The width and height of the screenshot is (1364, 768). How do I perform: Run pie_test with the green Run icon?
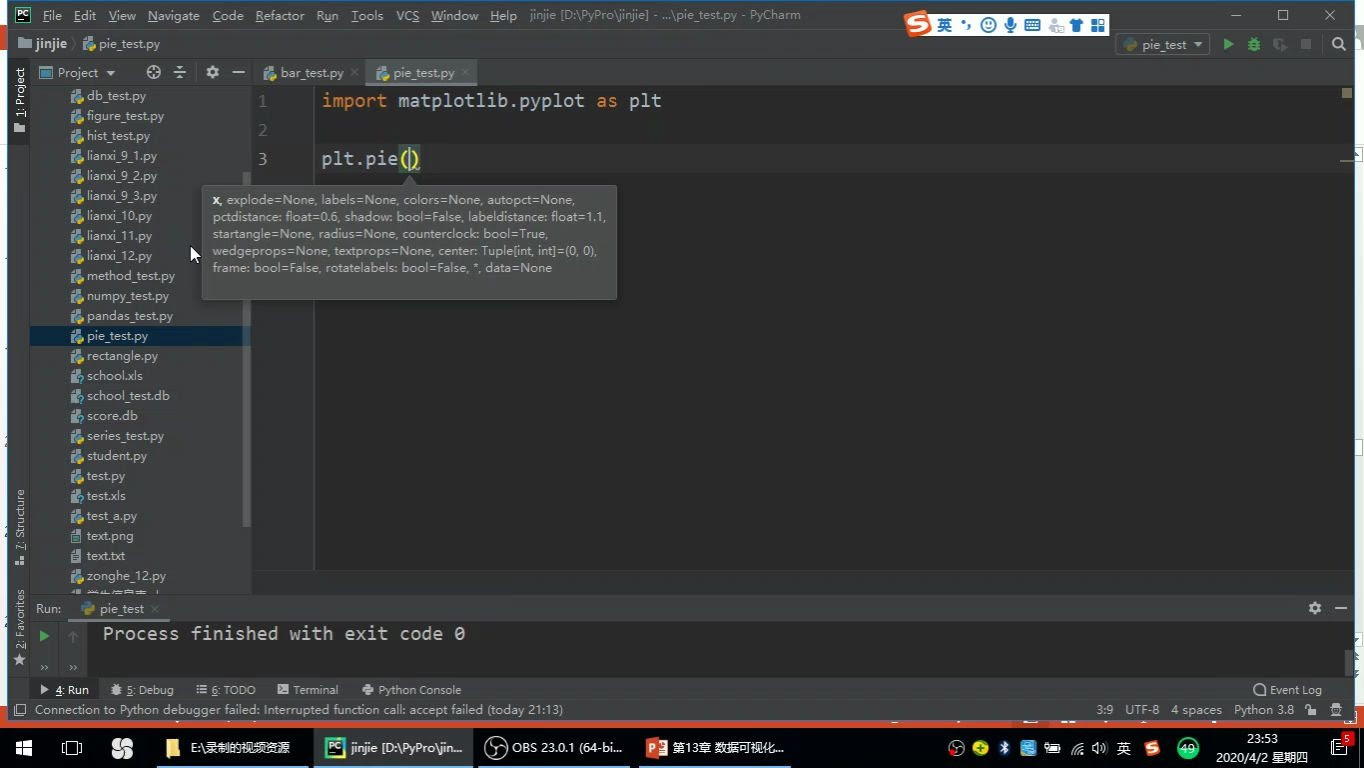coord(1228,44)
